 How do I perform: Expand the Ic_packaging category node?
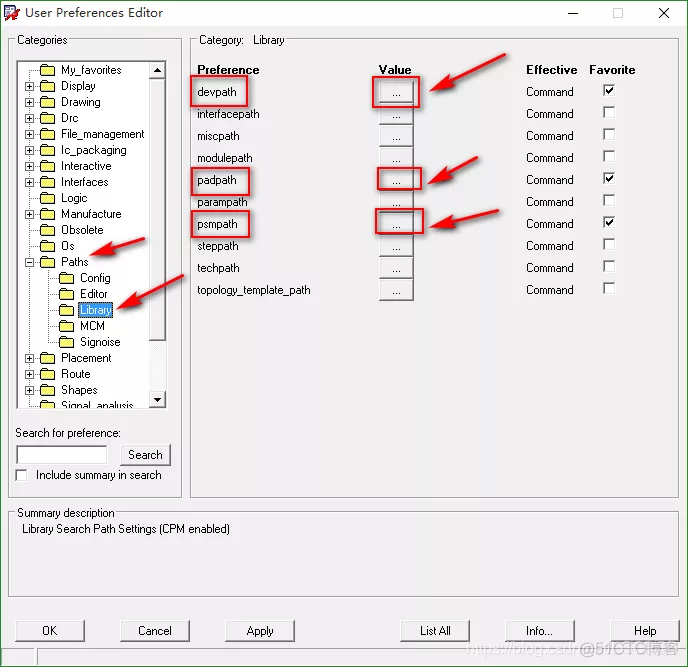pyautogui.click(x=29, y=151)
